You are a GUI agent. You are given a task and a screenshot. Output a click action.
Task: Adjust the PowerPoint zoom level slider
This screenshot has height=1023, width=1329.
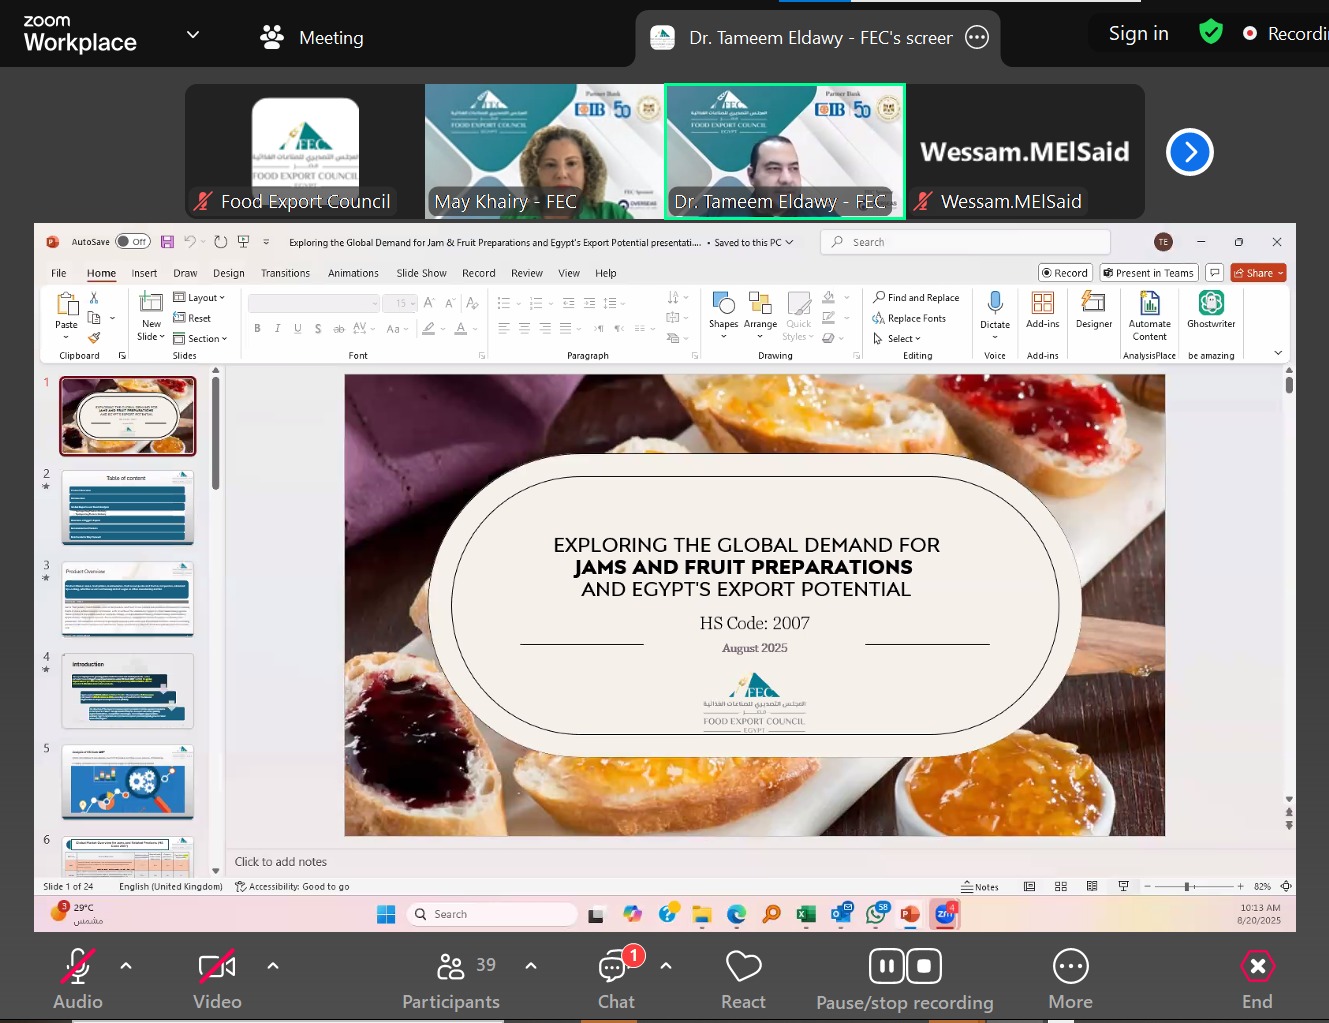click(x=1187, y=886)
